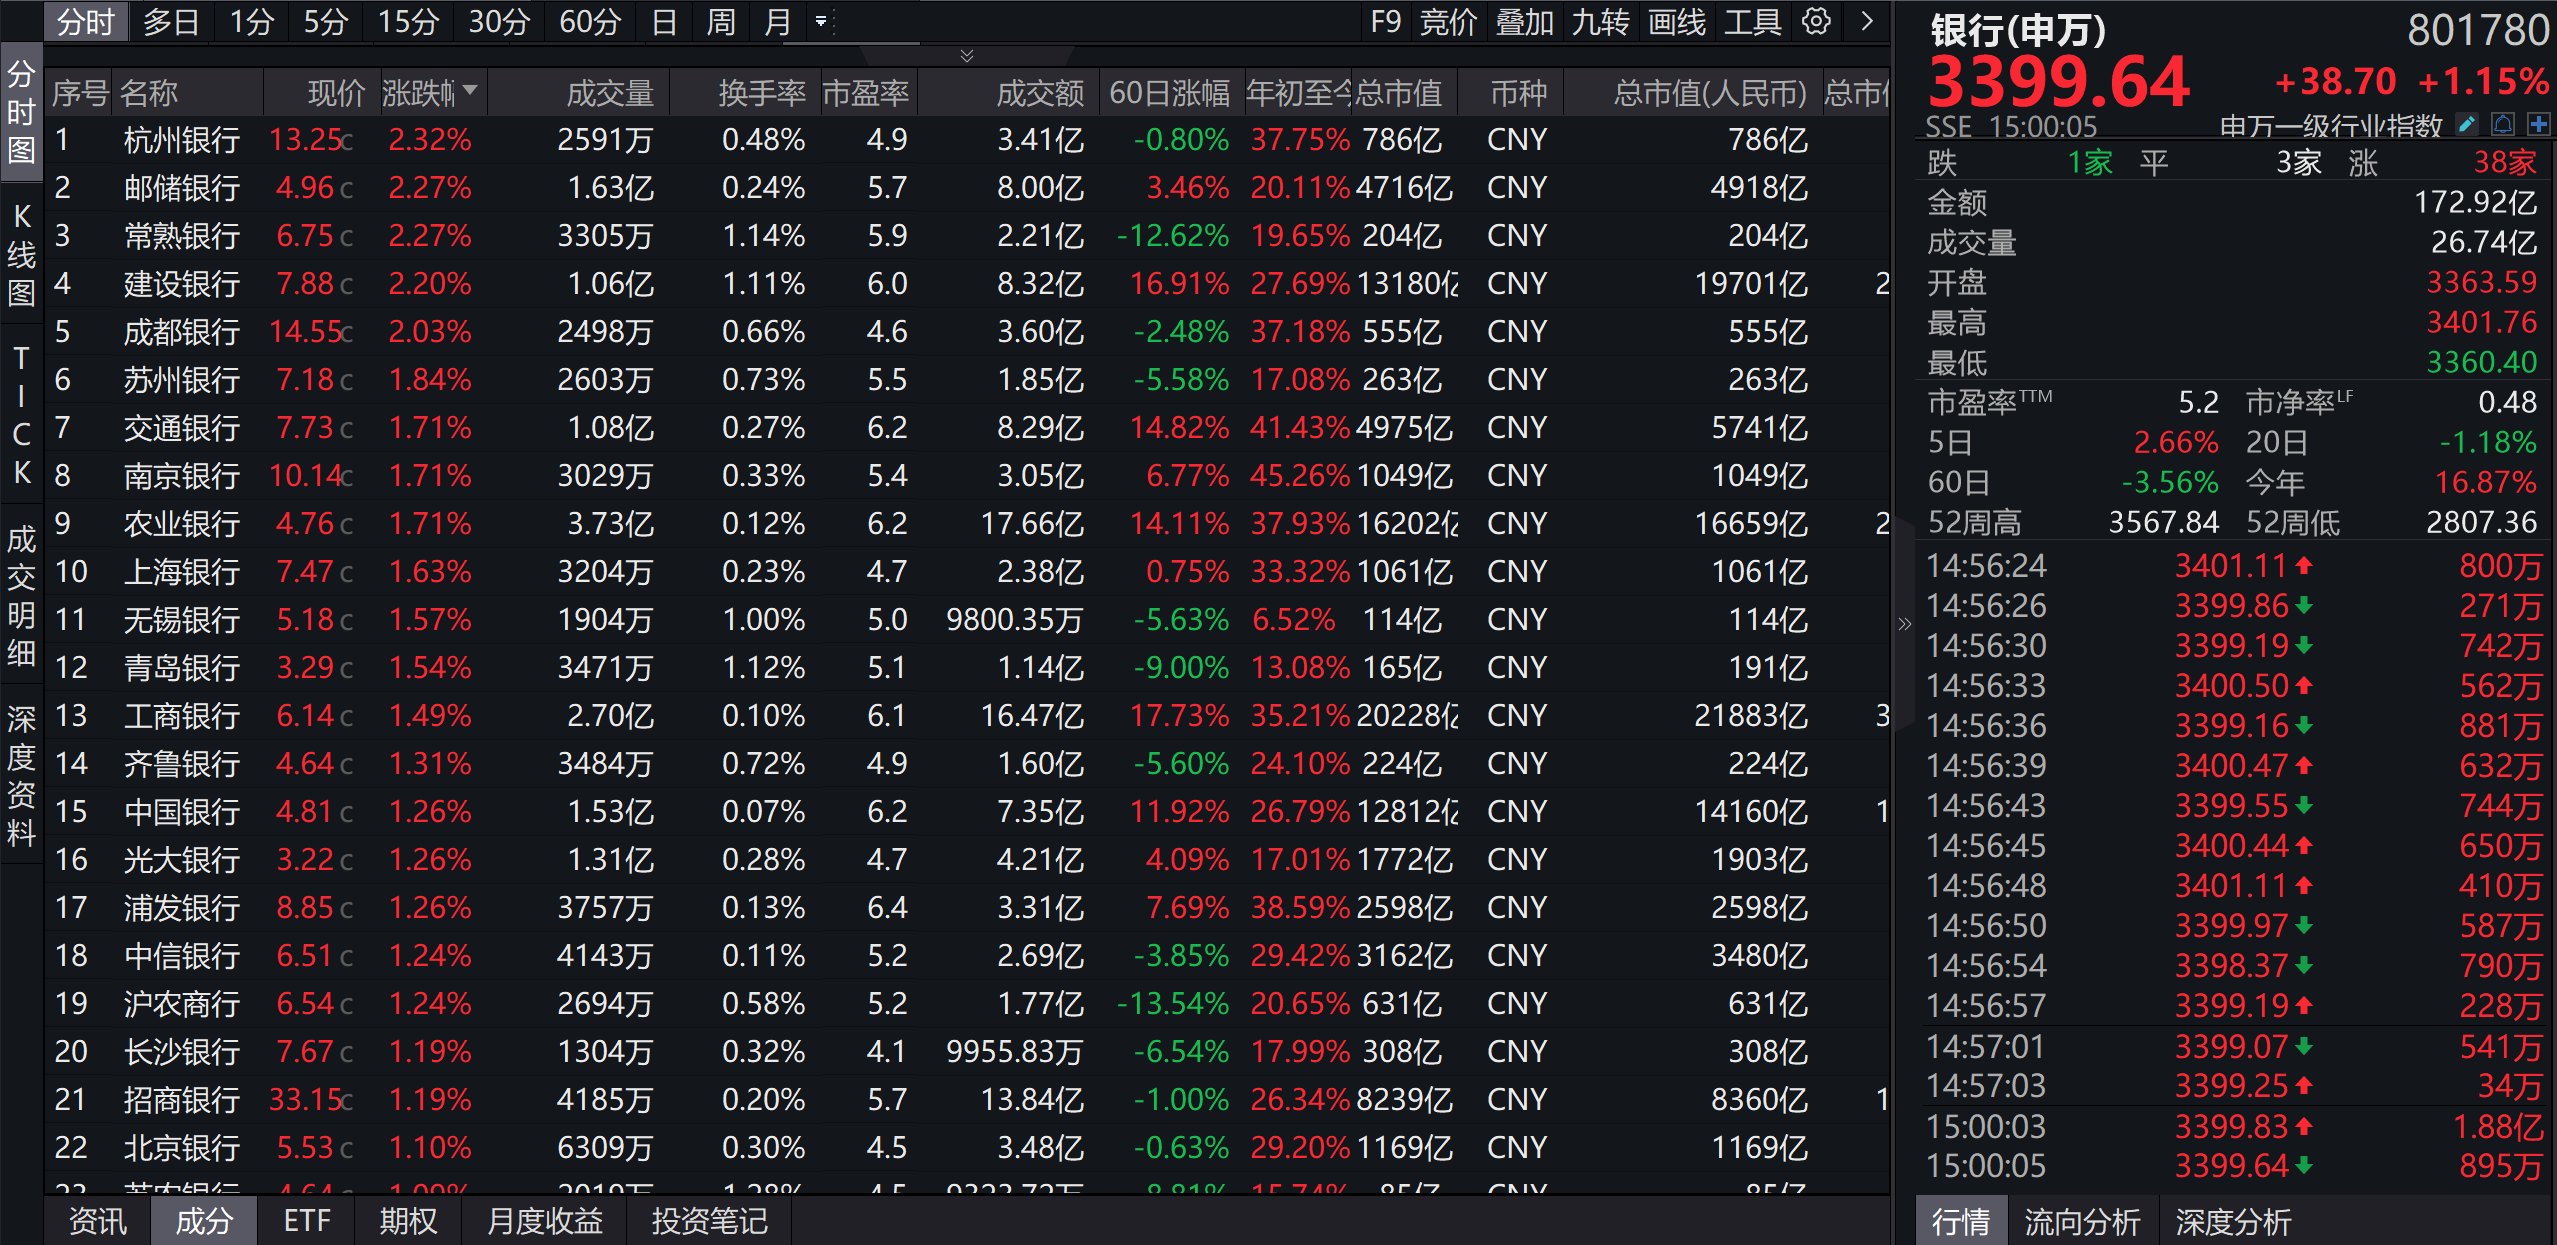Open more time period options dropdown
The height and width of the screenshot is (1245, 2557).
pyautogui.click(x=820, y=21)
